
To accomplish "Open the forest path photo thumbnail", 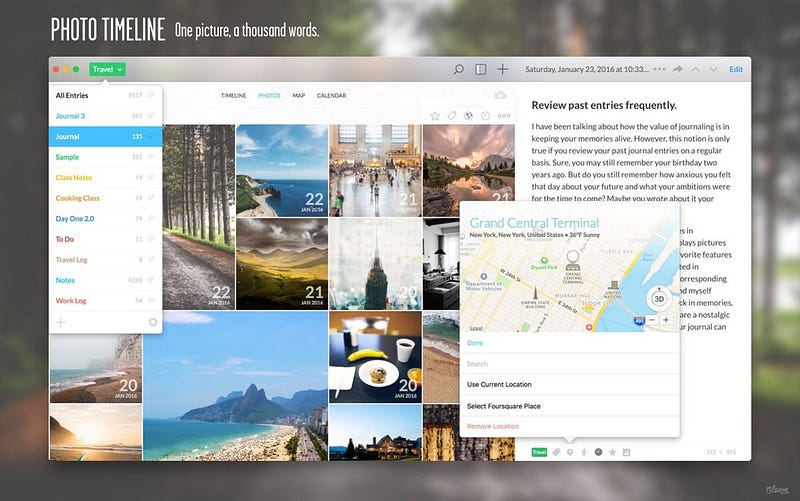I will pyautogui.click(x=199, y=217).
